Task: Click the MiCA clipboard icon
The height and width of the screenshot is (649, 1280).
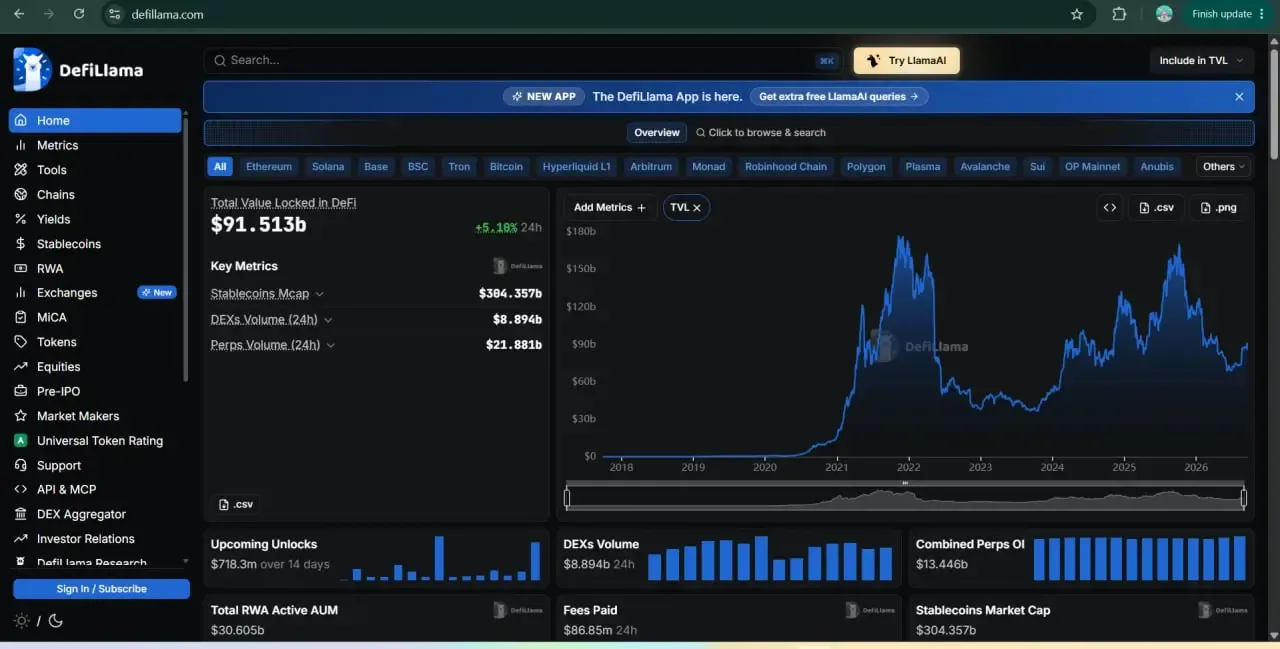Action: click(20, 317)
